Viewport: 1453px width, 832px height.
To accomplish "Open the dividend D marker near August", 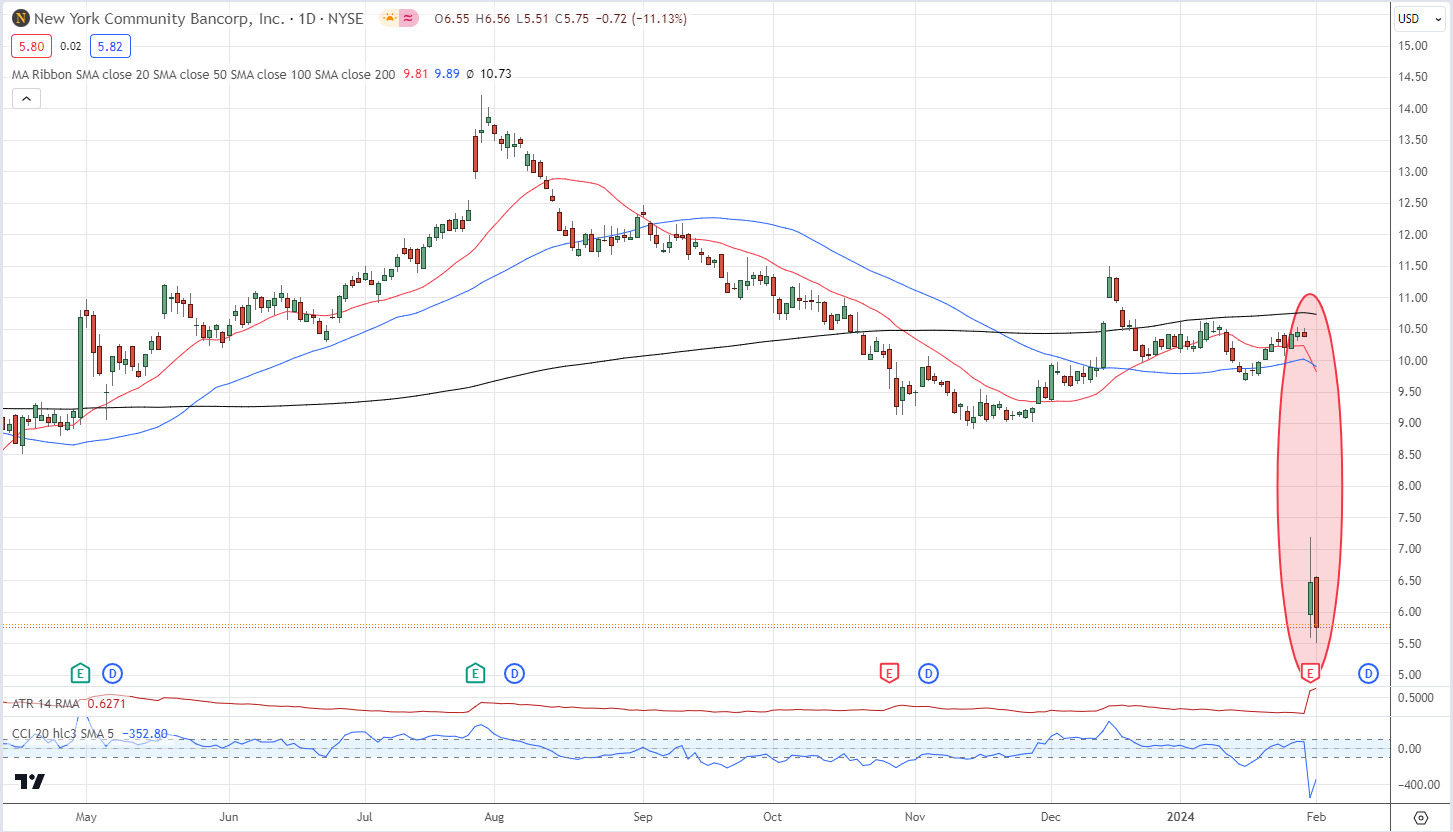I will pyautogui.click(x=515, y=673).
